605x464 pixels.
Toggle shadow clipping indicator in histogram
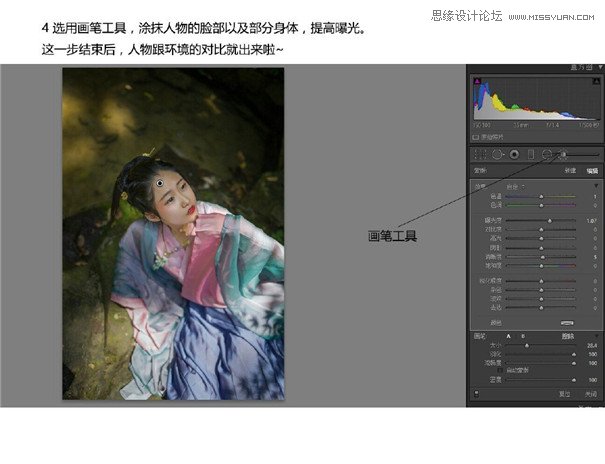tap(477, 81)
